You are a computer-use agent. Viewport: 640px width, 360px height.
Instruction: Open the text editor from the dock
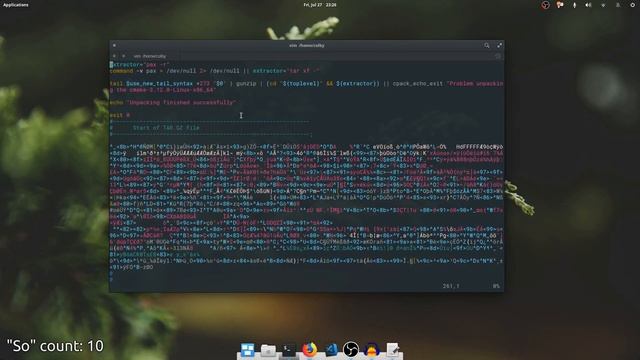[x=393, y=350]
